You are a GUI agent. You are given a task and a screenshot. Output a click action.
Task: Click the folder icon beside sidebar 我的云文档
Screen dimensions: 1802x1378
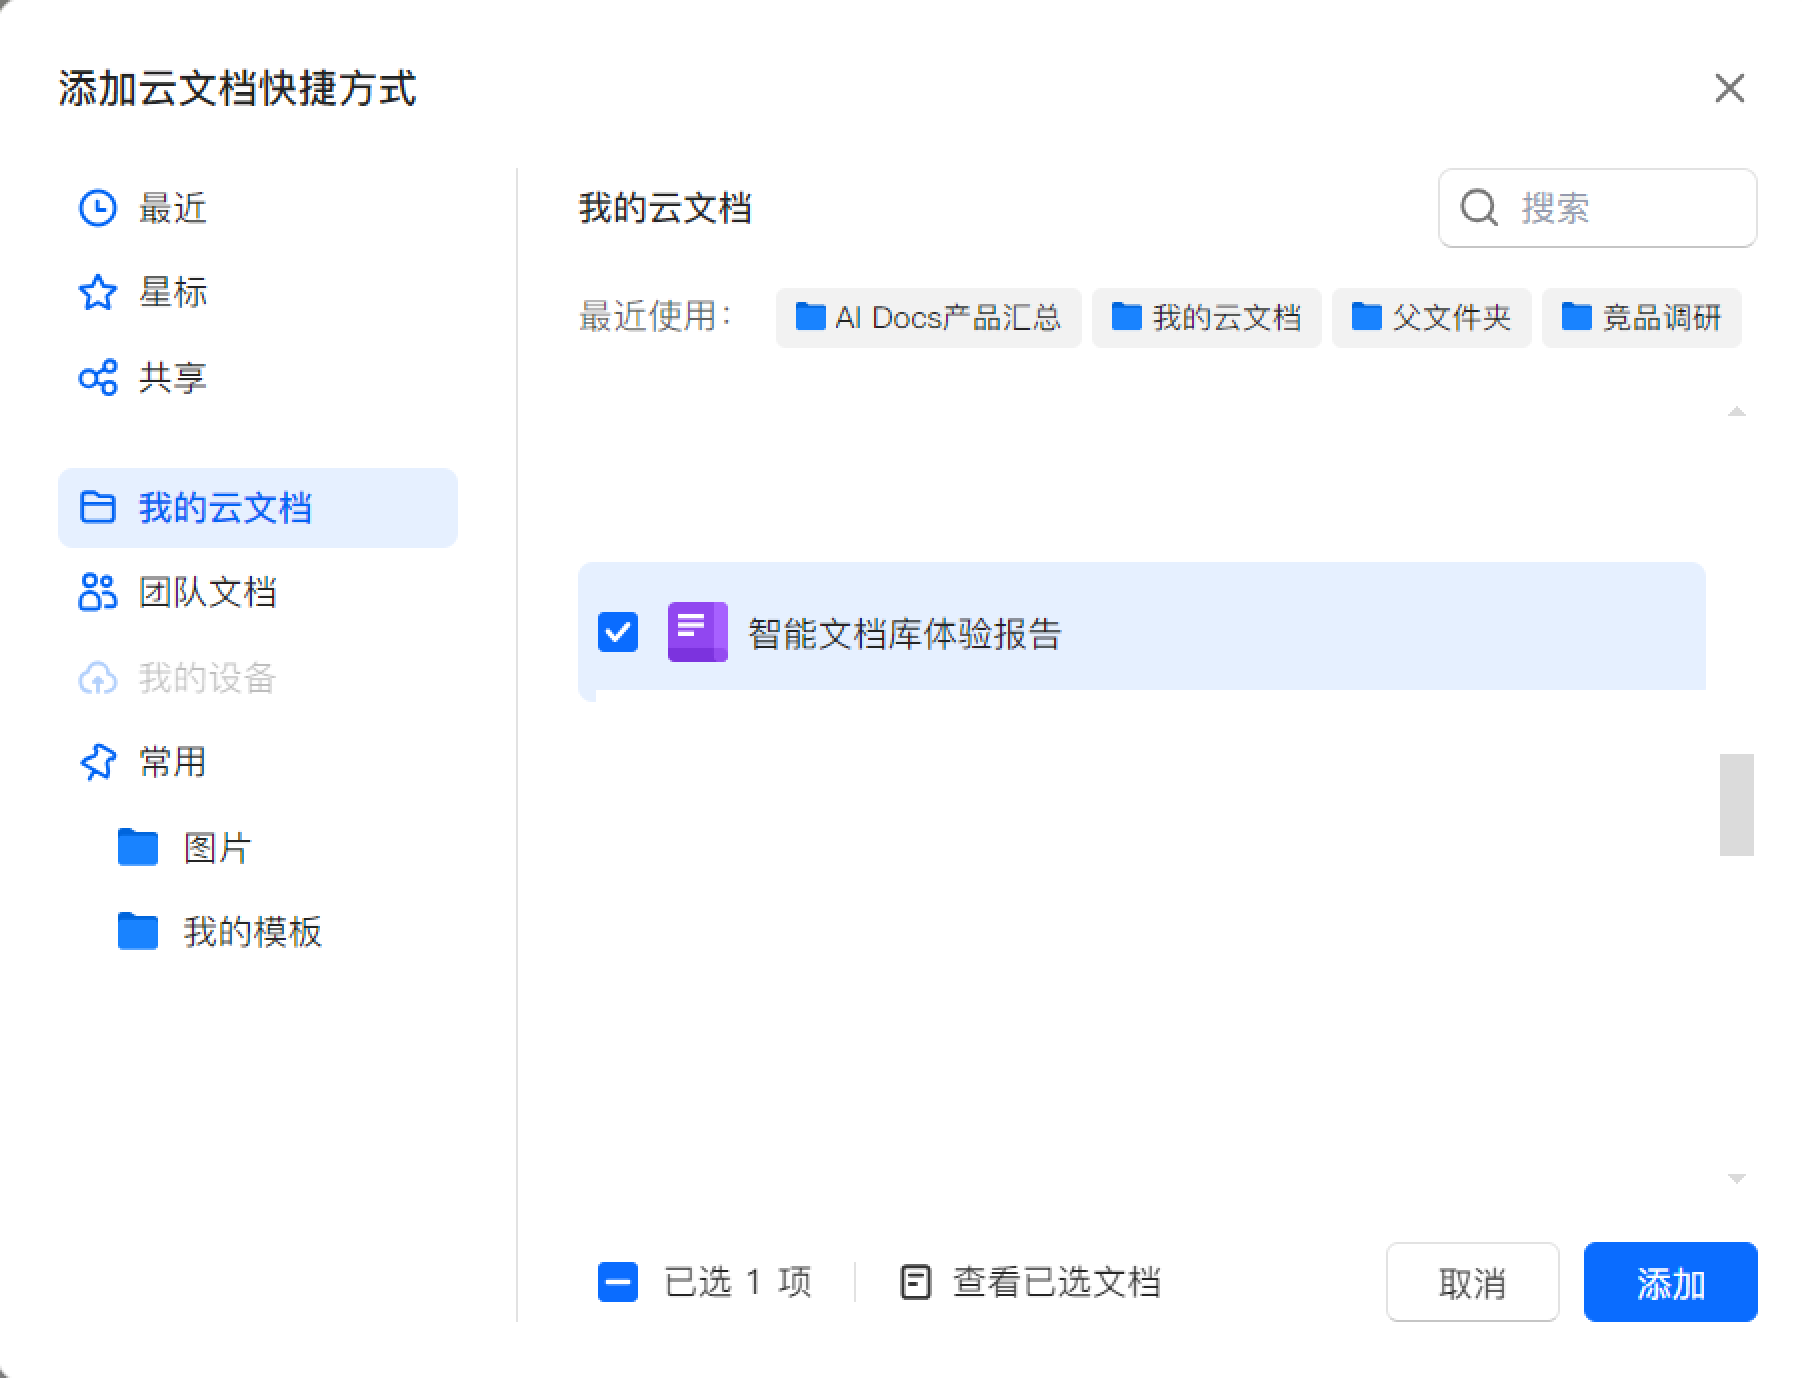pyautogui.click(x=97, y=508)
